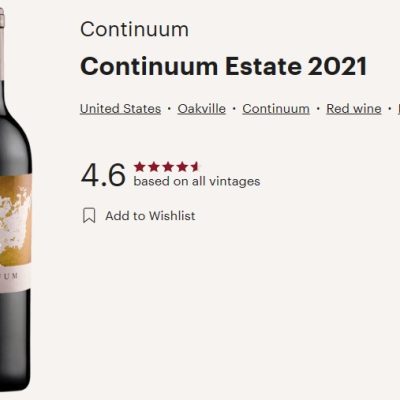
Task: Click the gold label artwork on the bottle
Action: (15, 219)
